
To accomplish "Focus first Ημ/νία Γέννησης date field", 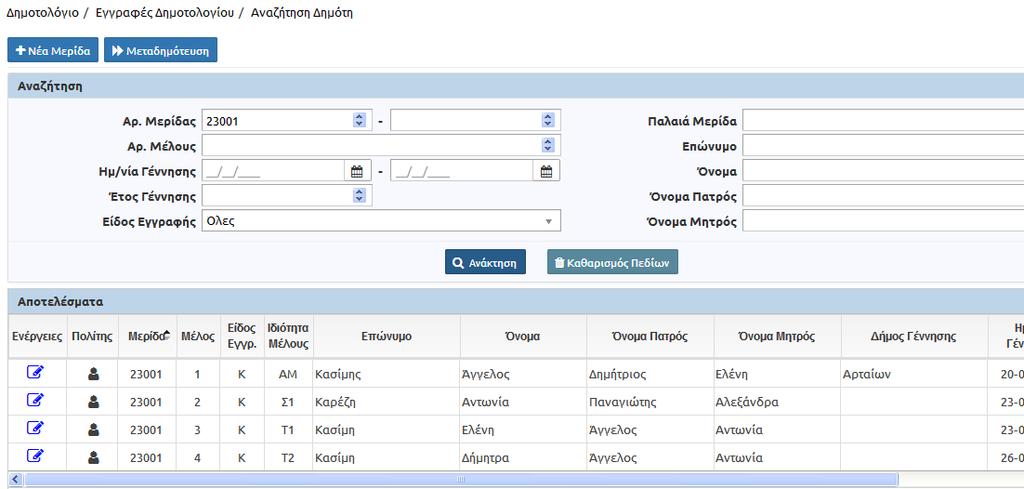I will 273,171.
